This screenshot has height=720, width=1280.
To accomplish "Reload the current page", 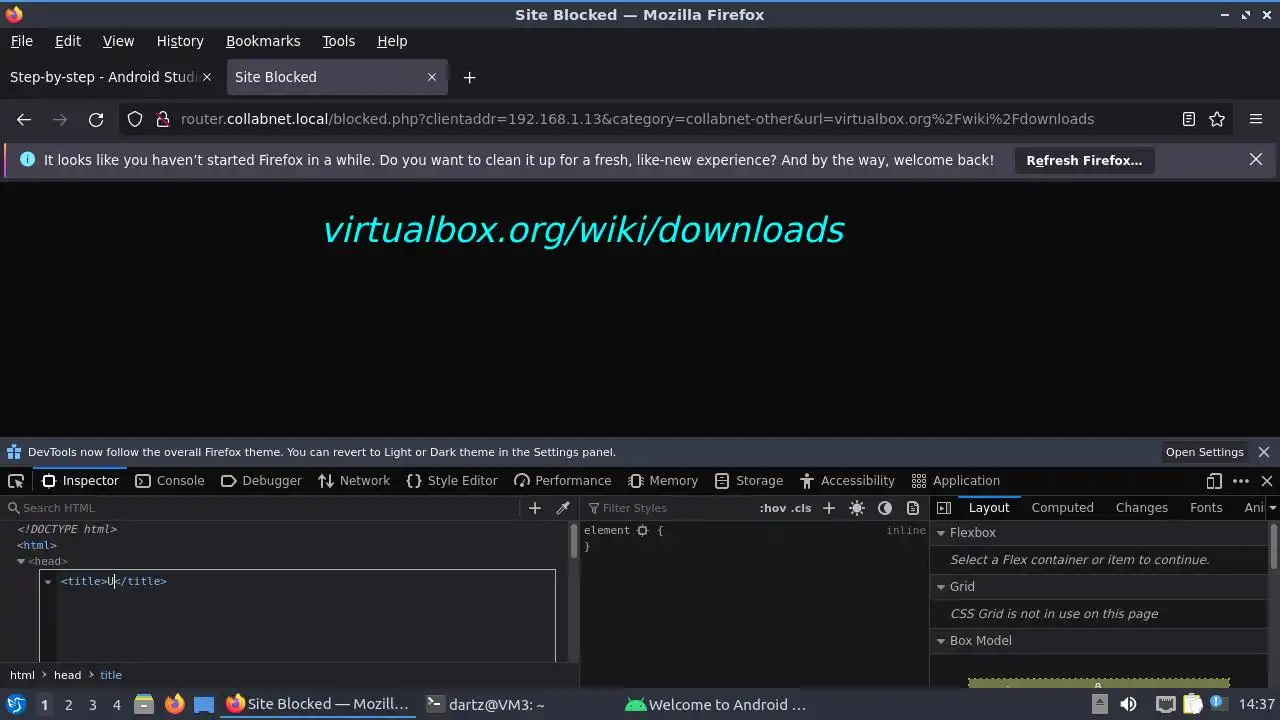I will click(96, 119).
